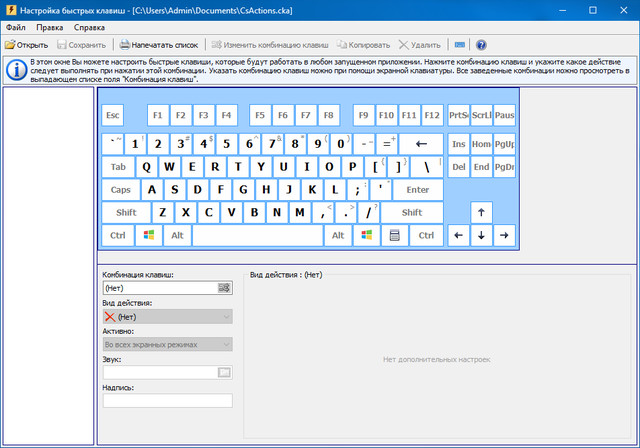
Task: Open the Файл menu
Action: click(15, 27)
